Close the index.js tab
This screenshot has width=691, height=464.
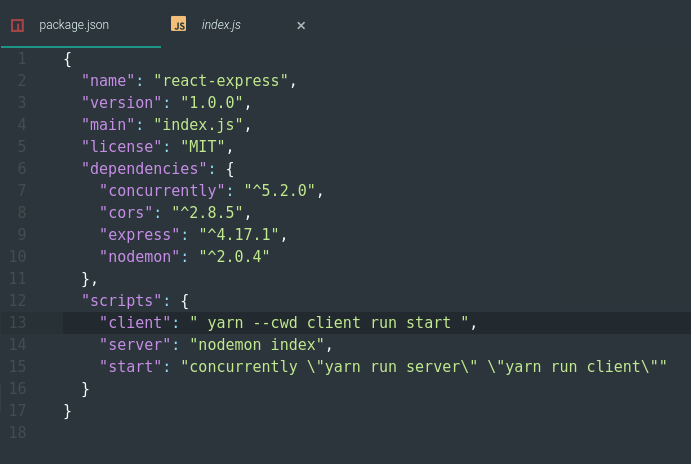301,26
